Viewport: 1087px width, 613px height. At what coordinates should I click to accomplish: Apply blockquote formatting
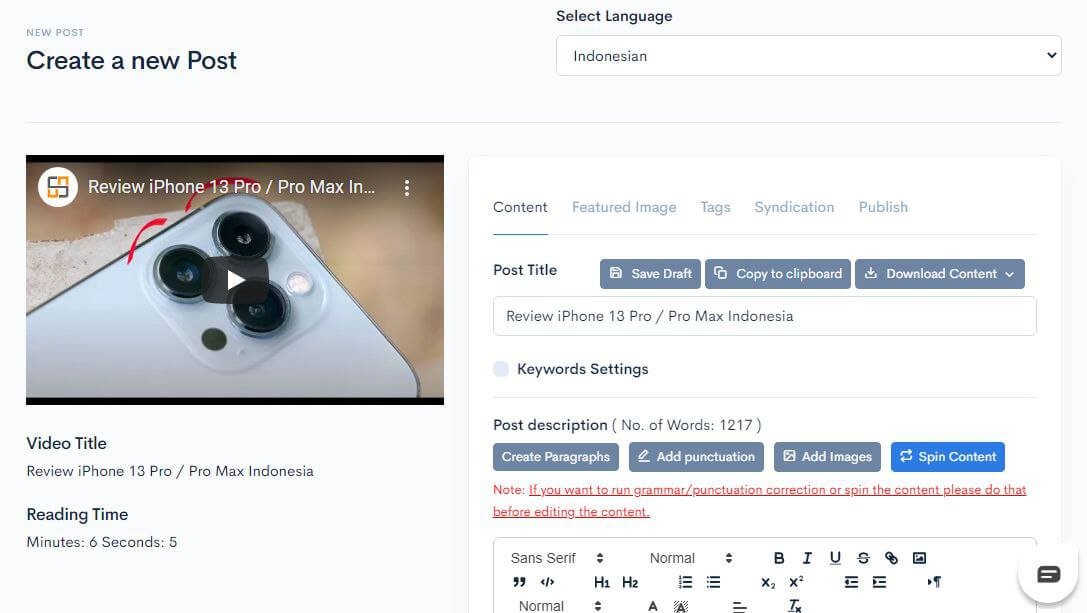pos(519,582)
